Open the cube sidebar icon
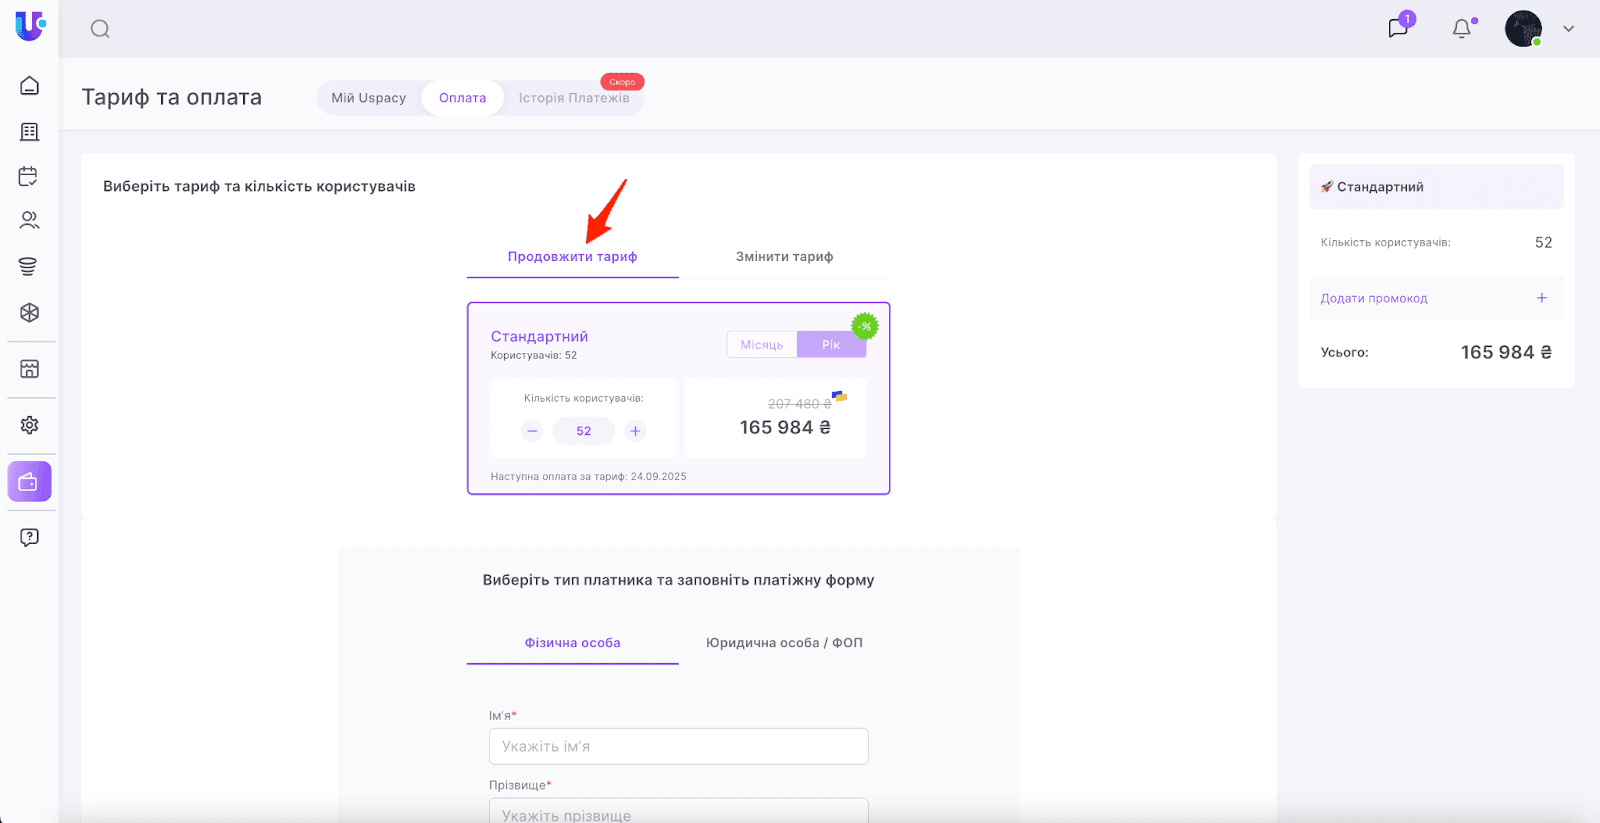This screenshot has height=823, width=1600. (x=30, y=313)
